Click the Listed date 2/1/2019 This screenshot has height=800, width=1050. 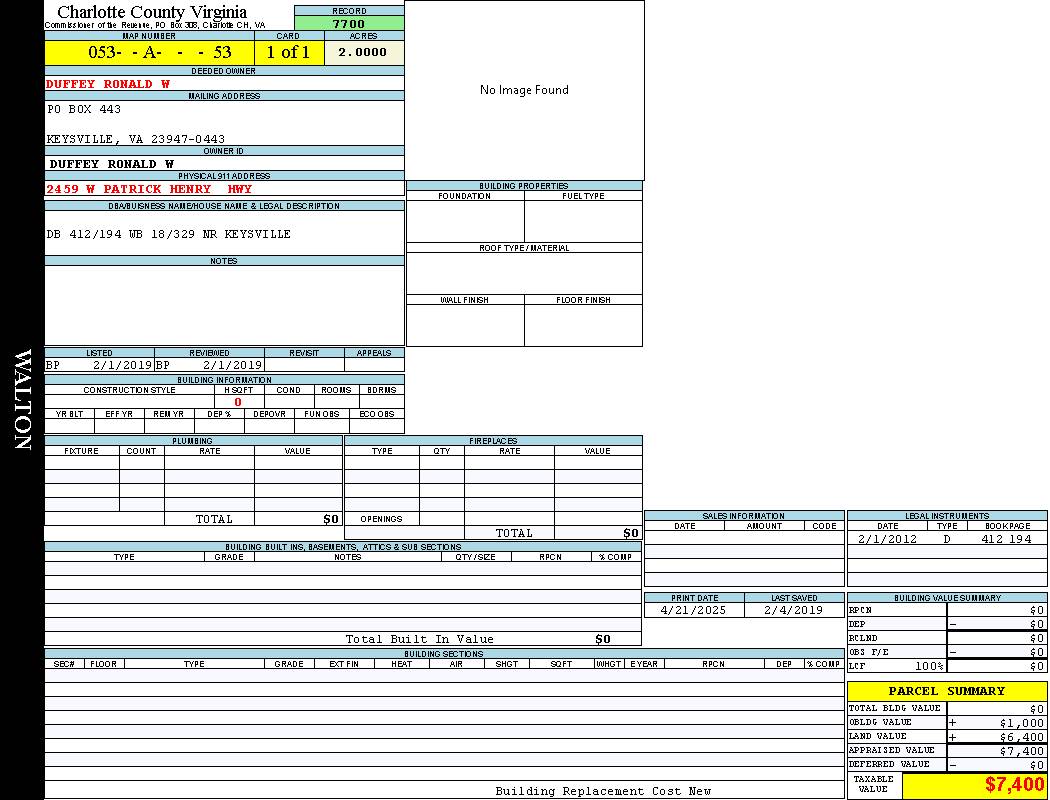pyautogui.click(x=122, y=365)
